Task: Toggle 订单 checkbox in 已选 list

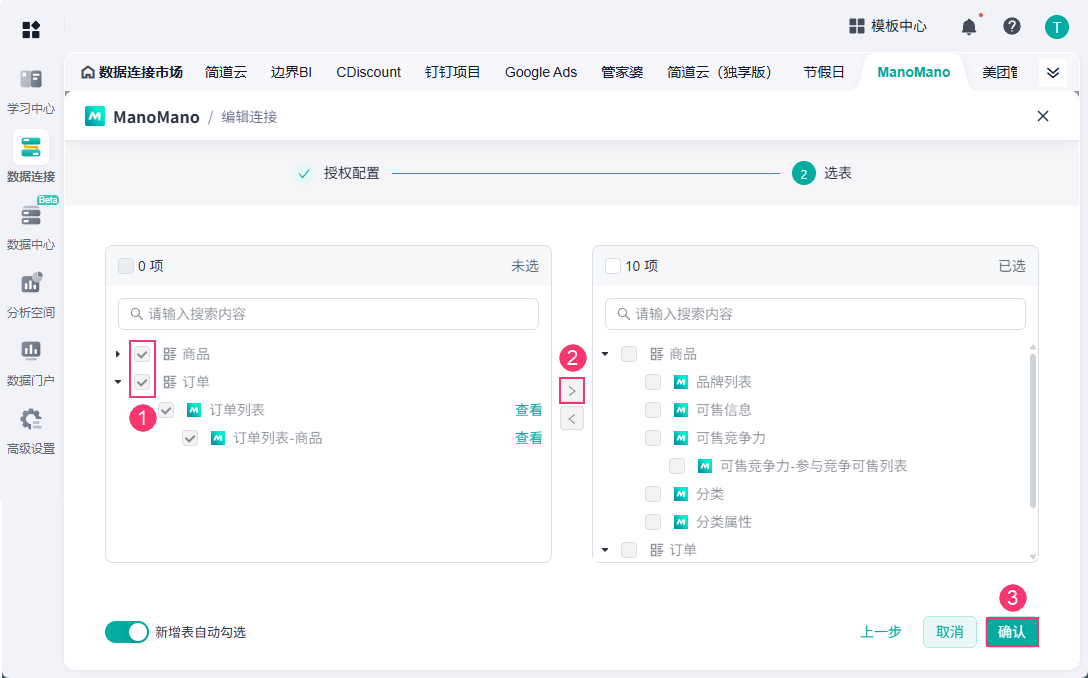Action: click(x=629, y=550)
